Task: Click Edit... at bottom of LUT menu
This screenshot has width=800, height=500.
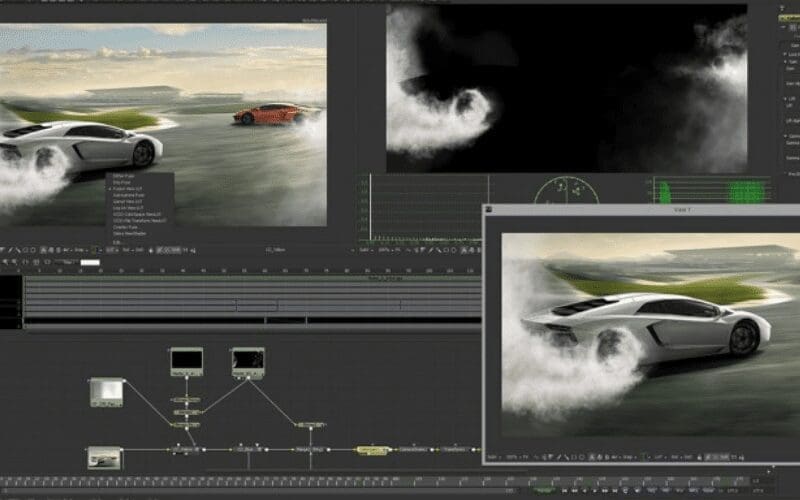Action: [x=116, y=242]
